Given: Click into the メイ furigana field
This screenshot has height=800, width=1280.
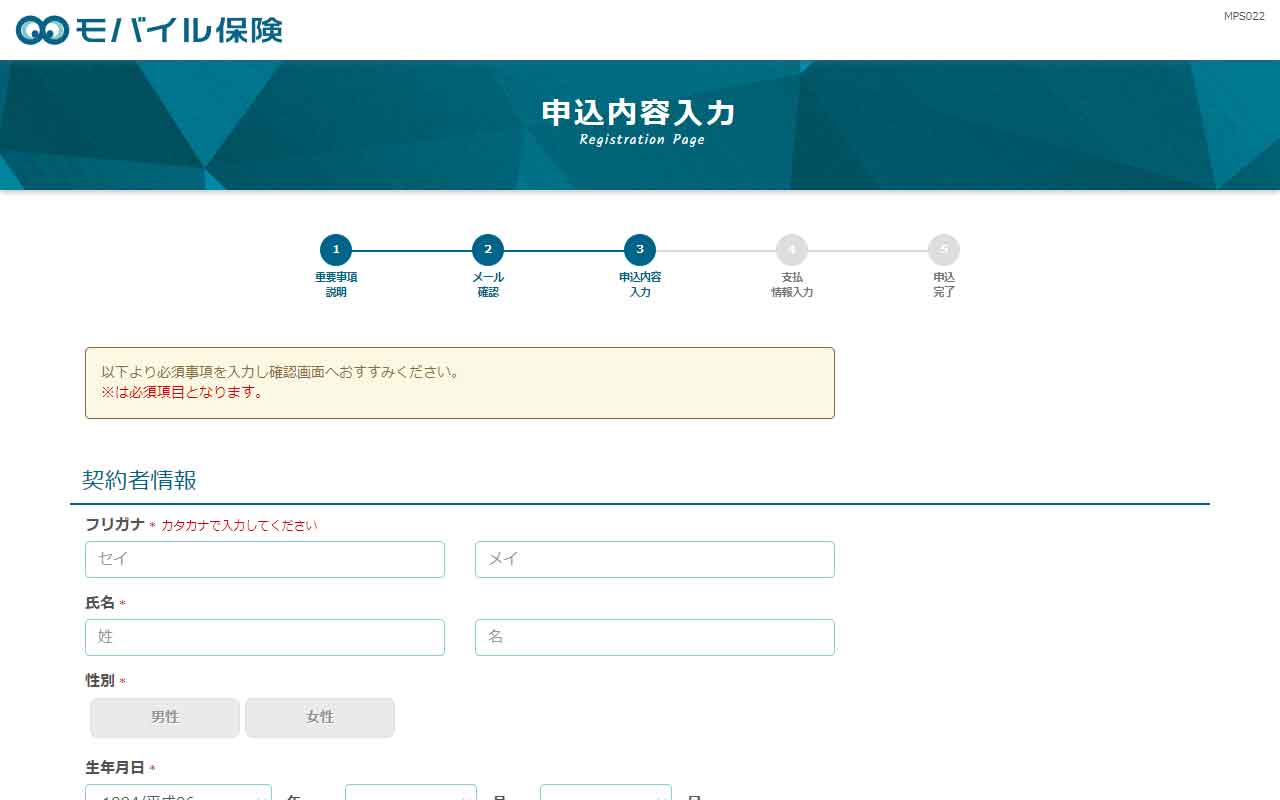Looking at the screenshot, I should [655, 559].
